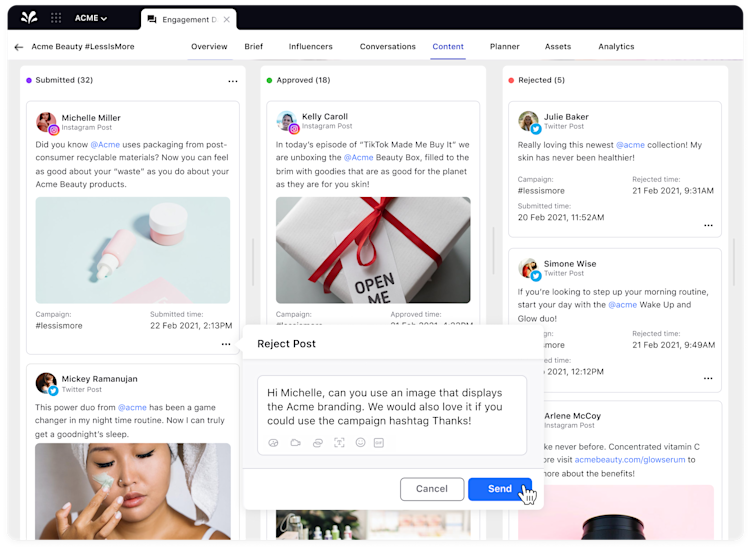Open the Overview tab
Image resolution: width=750 pixels, height=549 pixels.
(209, 46)
